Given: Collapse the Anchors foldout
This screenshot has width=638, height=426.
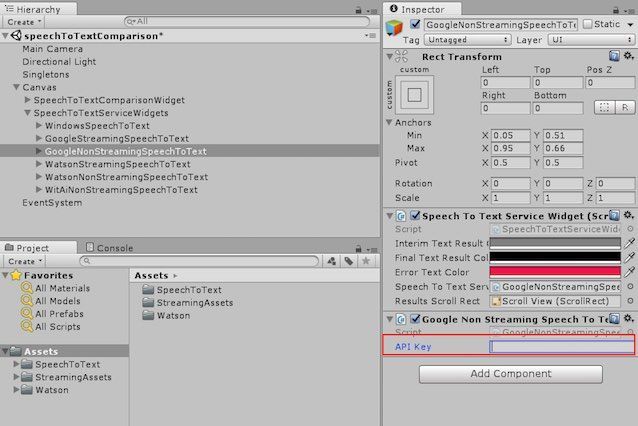Looking at the screenshot, I should 389,122.
